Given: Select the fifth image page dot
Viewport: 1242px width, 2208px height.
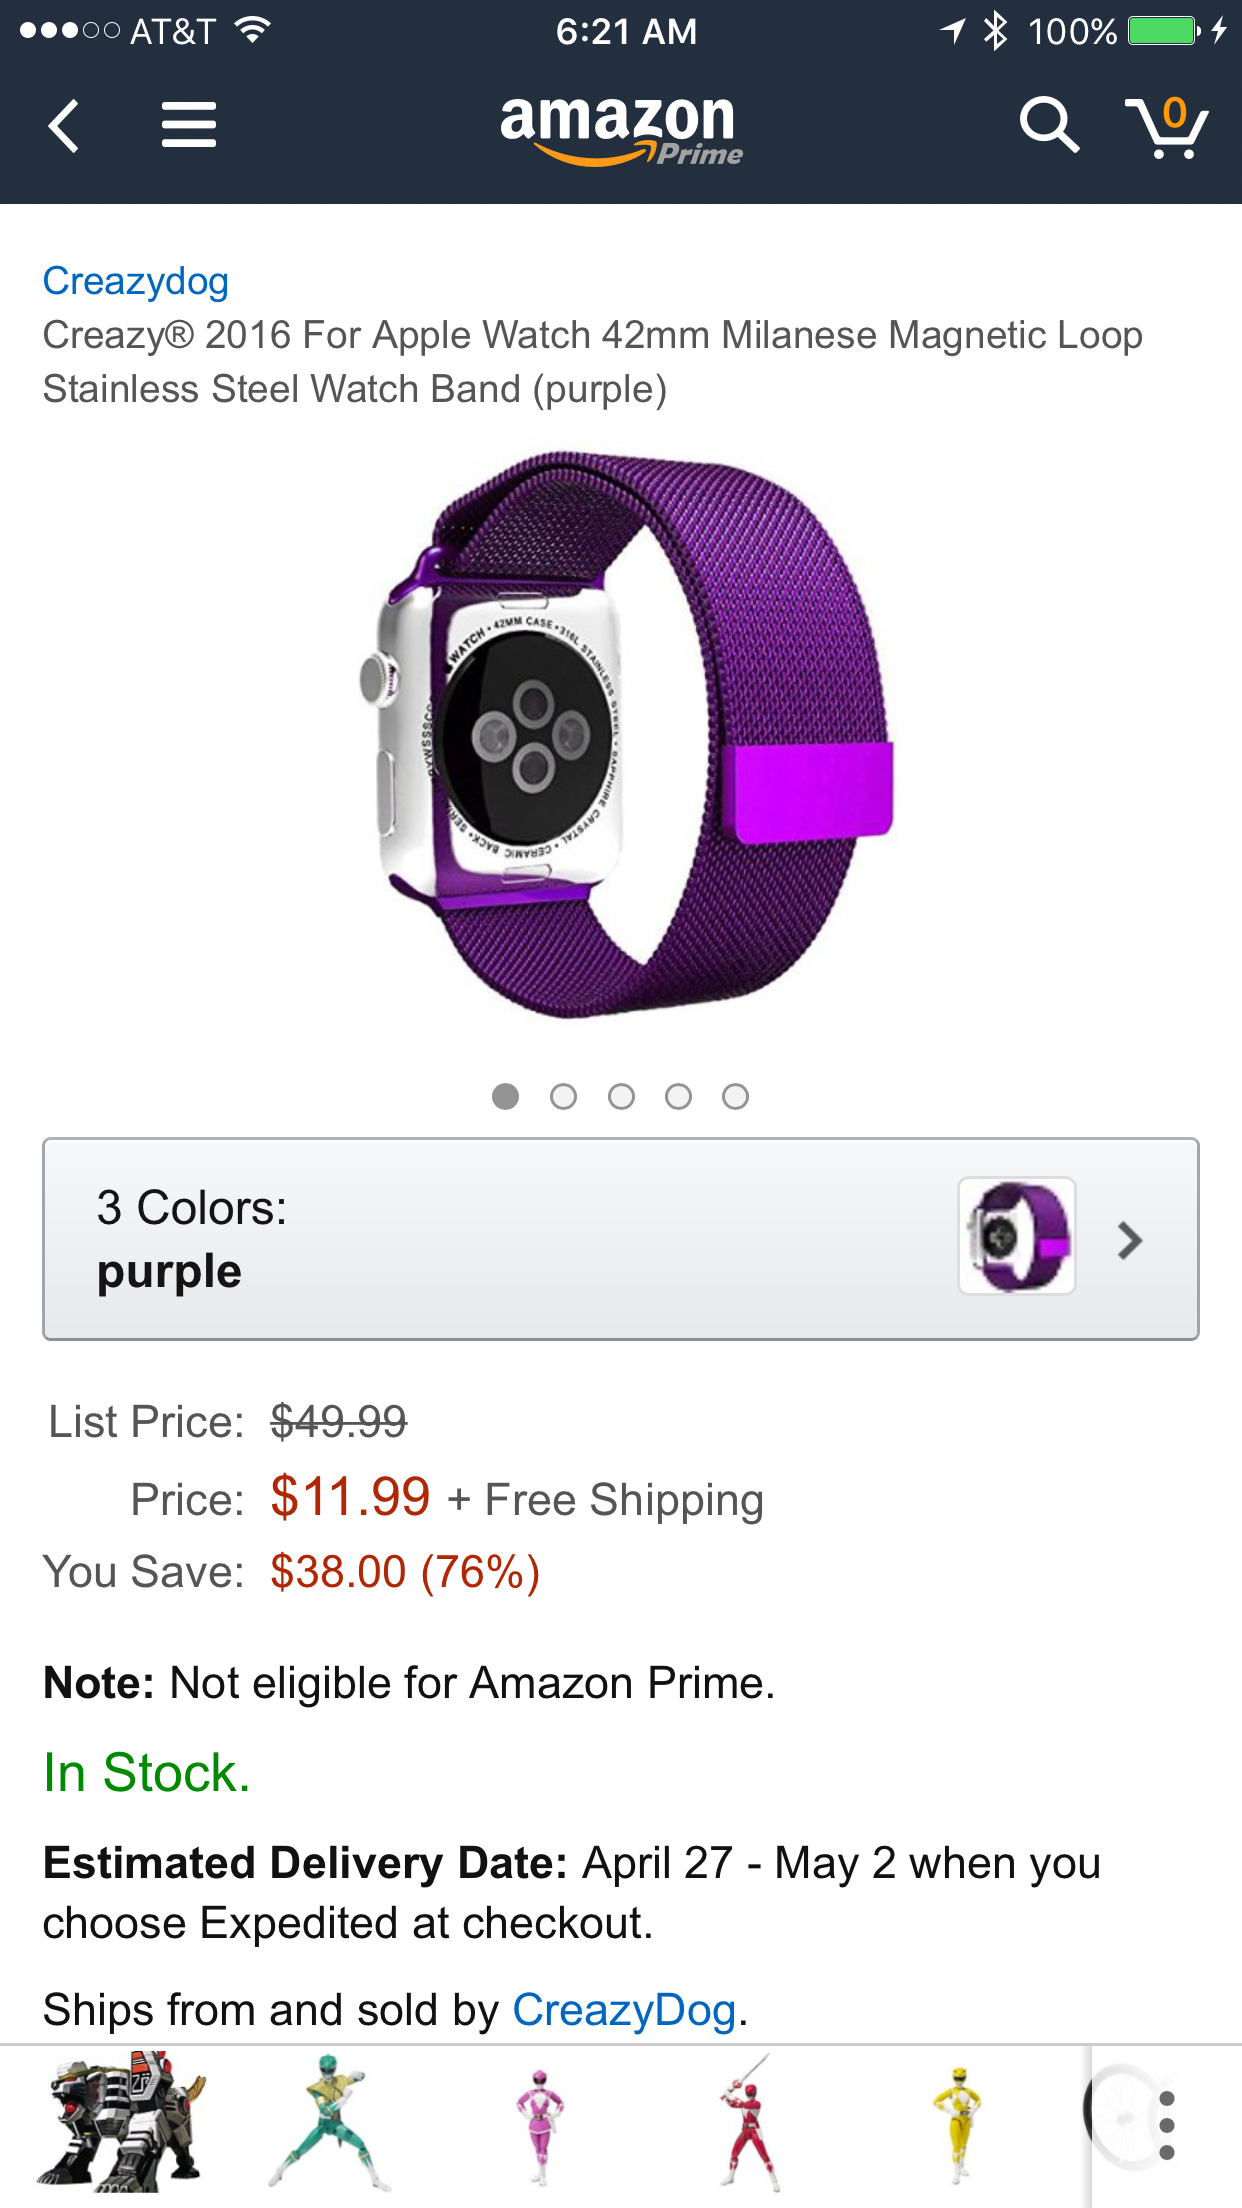Looking at the screenshot, I should click(x=735, y=1097).
